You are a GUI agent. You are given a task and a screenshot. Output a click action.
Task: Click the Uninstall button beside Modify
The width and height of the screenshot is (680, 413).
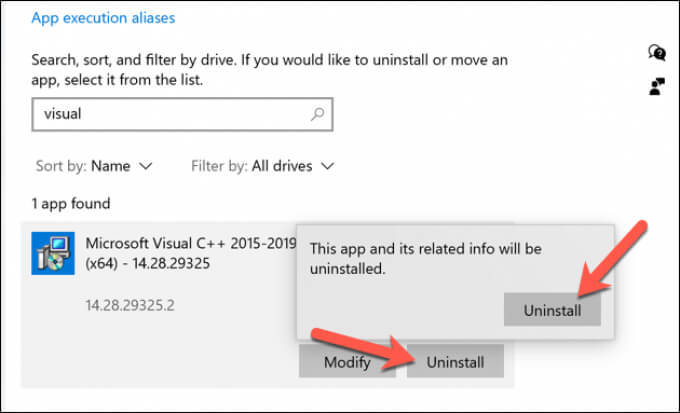(x=455, y=362)
